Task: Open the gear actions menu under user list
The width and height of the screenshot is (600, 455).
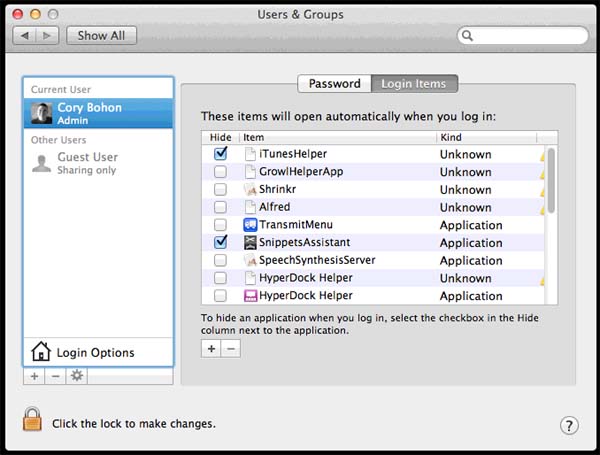Action: coord(77,376)
